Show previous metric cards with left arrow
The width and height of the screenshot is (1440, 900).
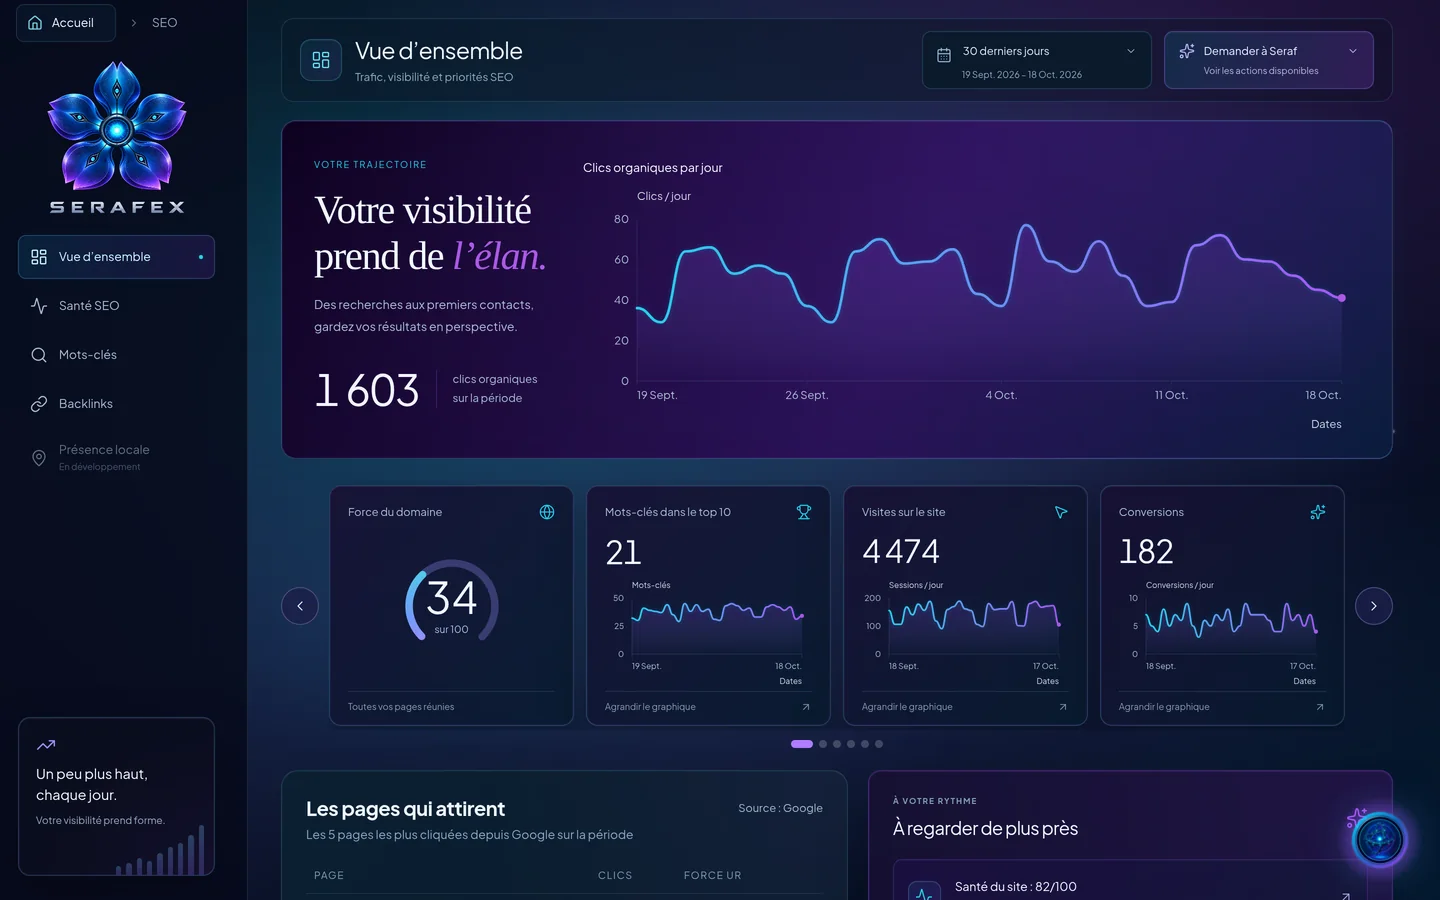click(x=300, y=606)
